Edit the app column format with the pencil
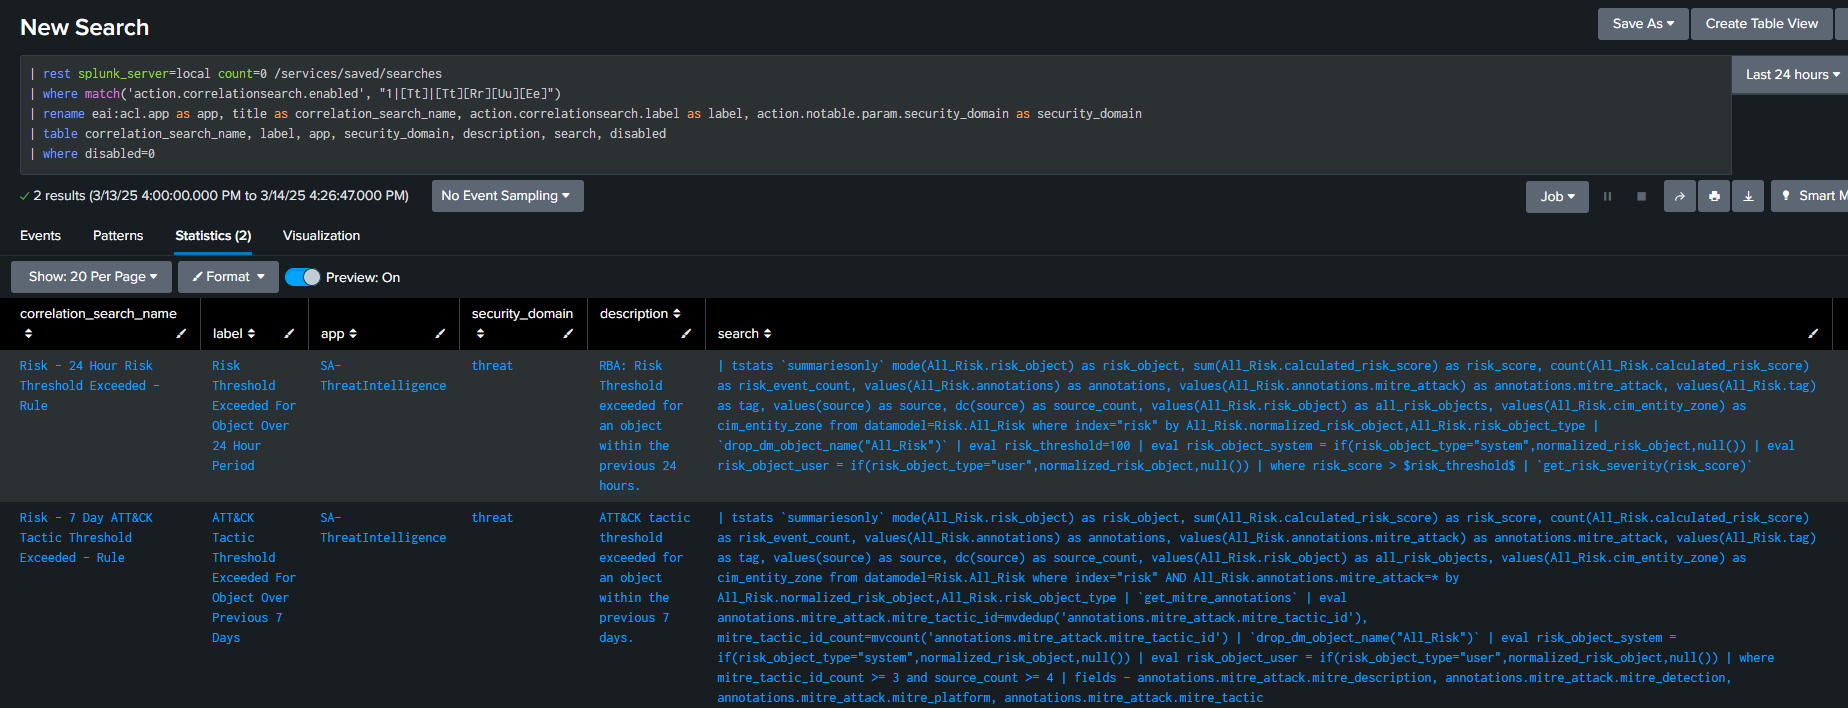The width and height of the screenshot is (1848, 708). pyautogui.click(x=440, y=334)
